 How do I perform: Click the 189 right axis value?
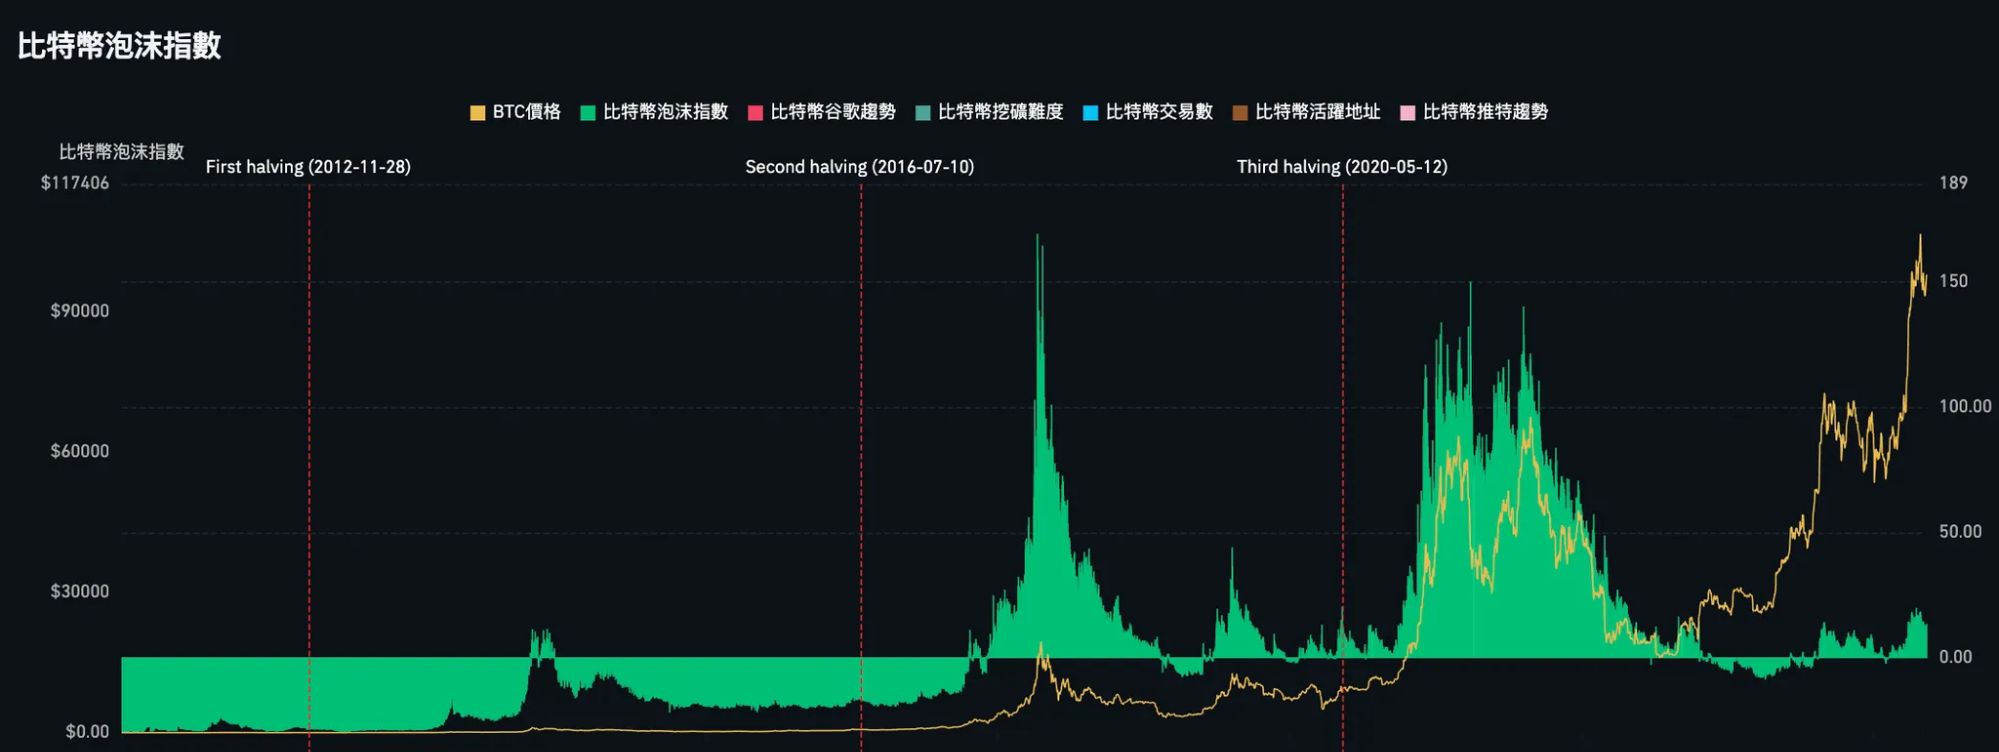pos(1952,183)
